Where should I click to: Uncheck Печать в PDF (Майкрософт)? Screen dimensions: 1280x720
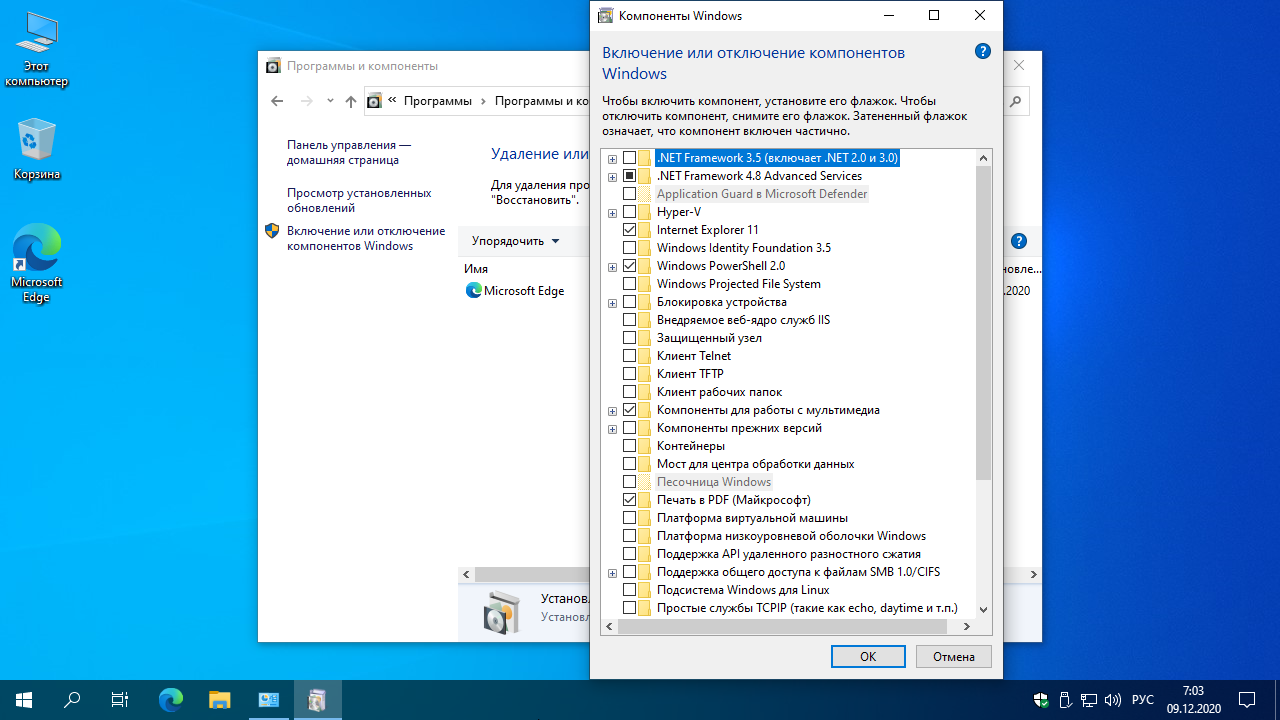[629, 500]
